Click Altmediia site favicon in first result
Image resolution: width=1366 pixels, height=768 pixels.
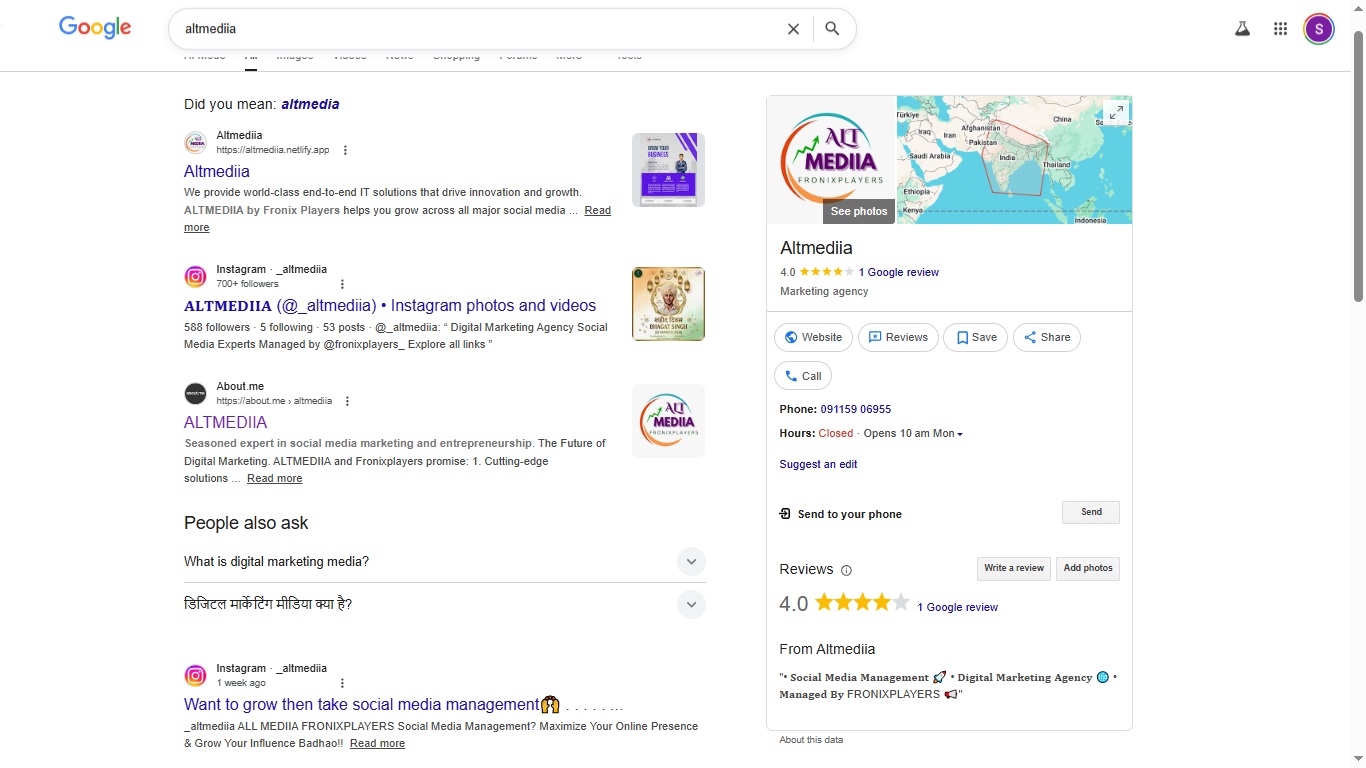pos(195,143)
